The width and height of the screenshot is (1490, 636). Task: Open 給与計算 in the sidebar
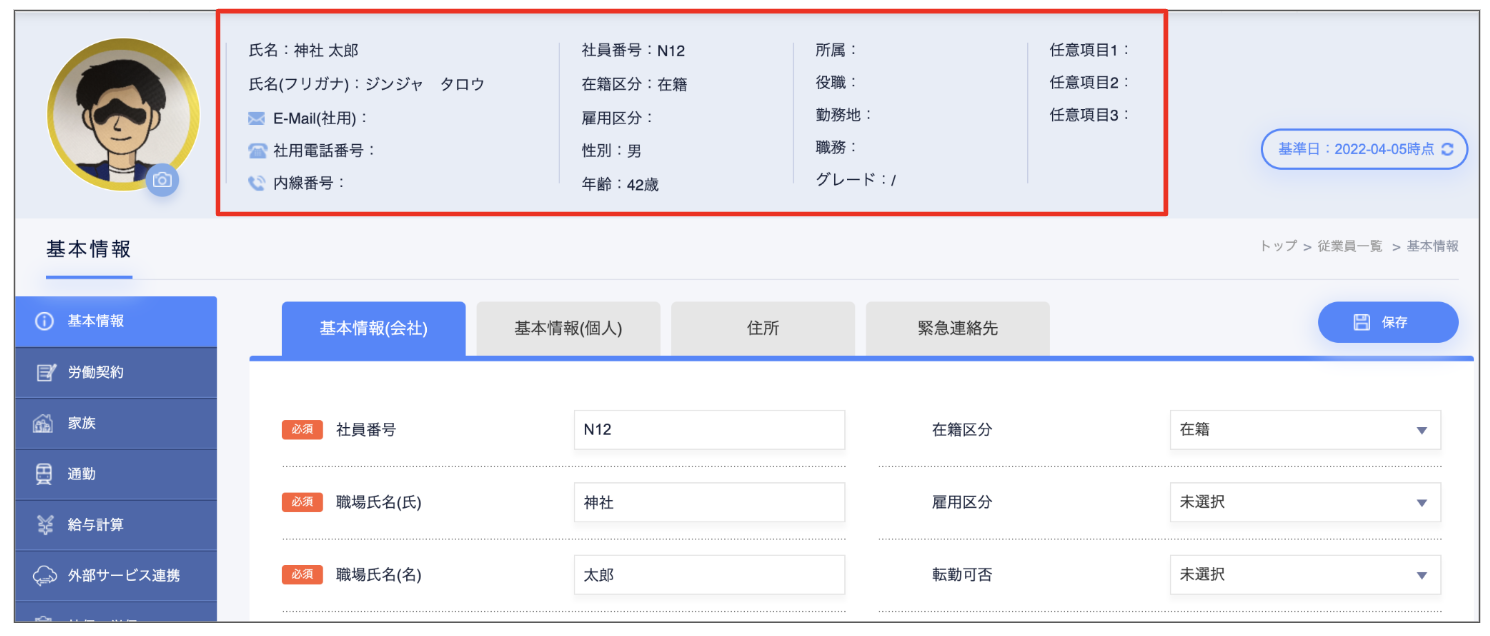[x=116, y=525]
